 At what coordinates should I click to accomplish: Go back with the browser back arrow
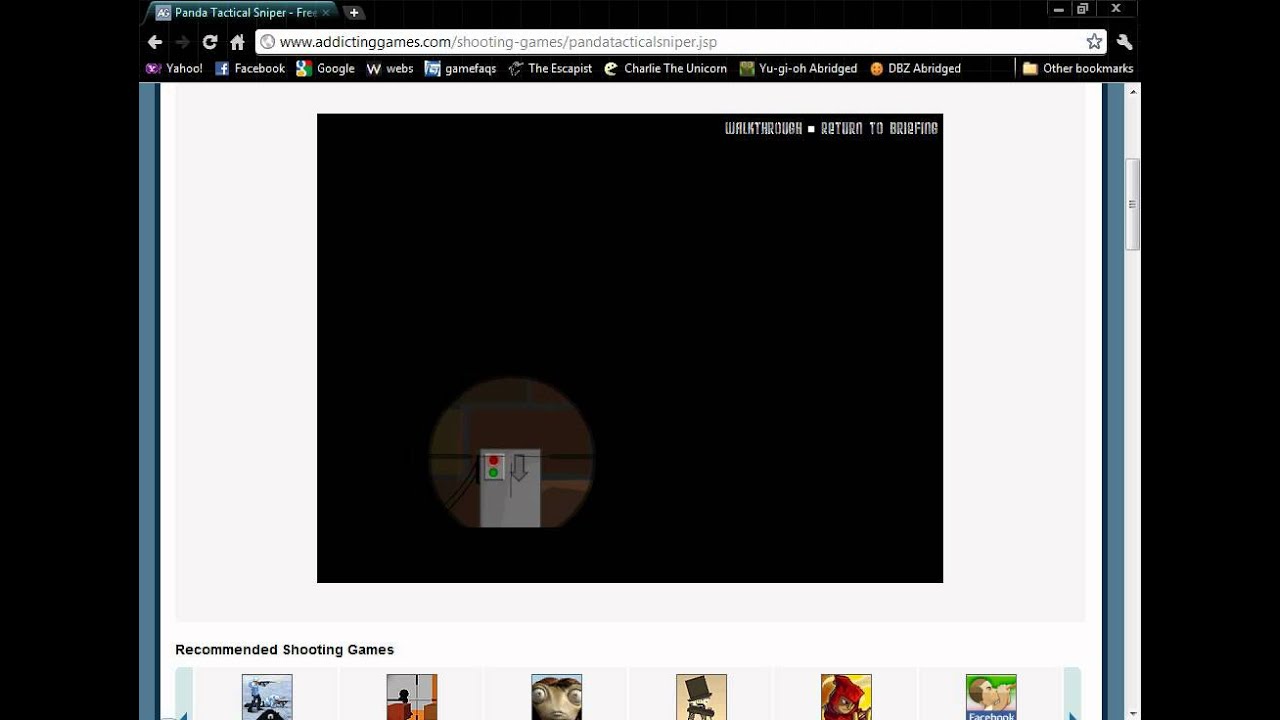[155, 42]
